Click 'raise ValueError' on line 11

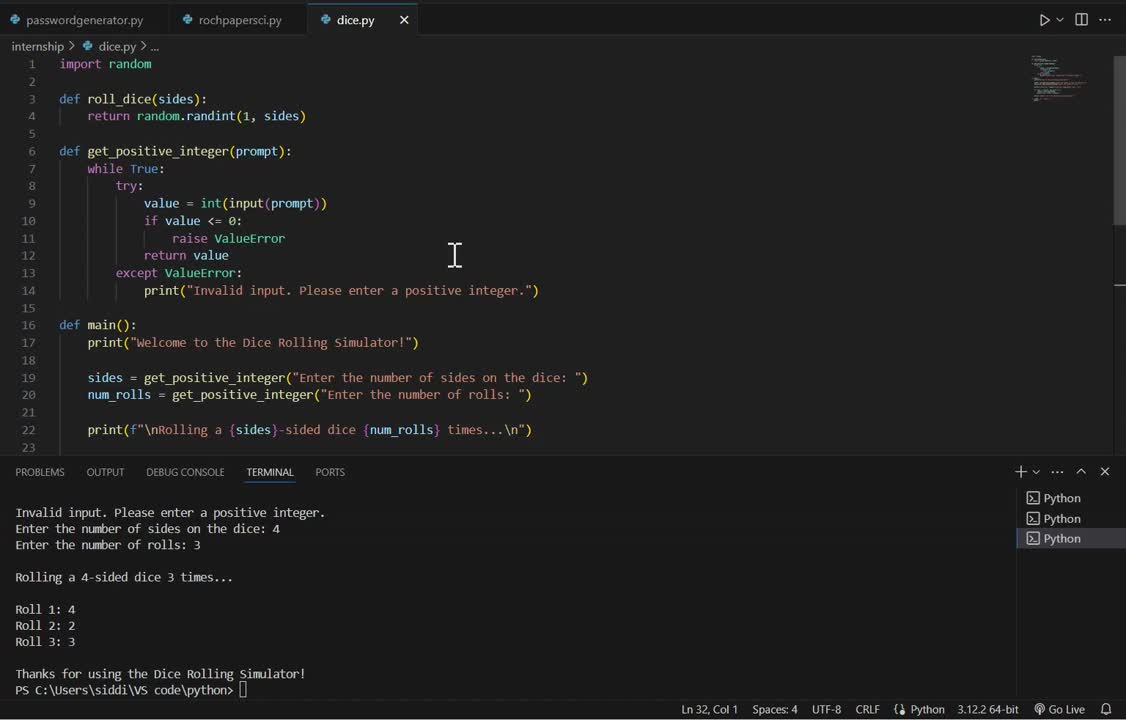coord(228,238)
